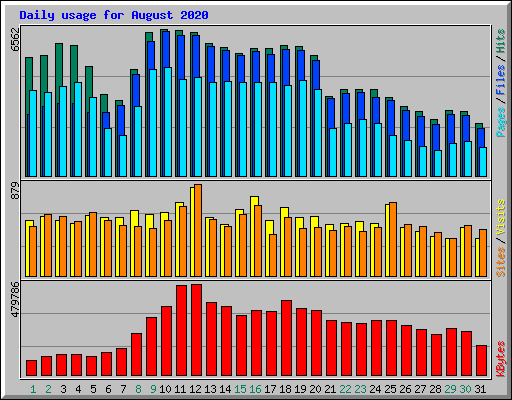512x400 pixels.
Task: Click the cyan Pages bar for day 21
Action: 333,152
